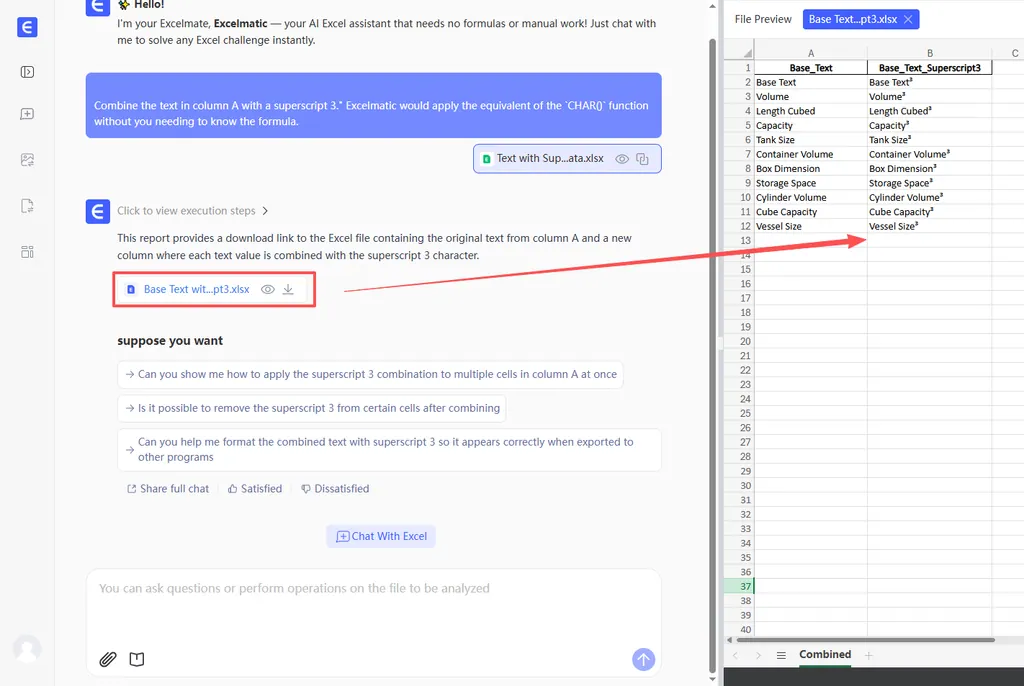Open the sheet list hamburger menu
The image size is (1024, 686).
[781, 655]
